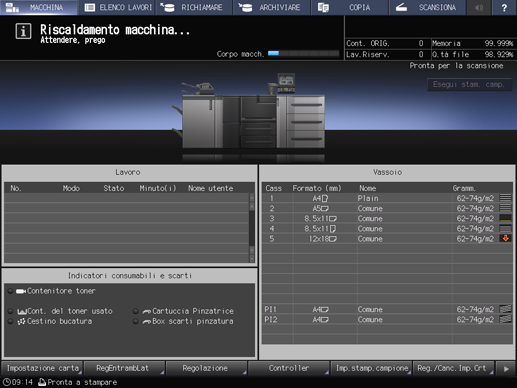The image size is (517, 388).
Task: Open the Impostazione carta menu
Action: click(42, 368)
